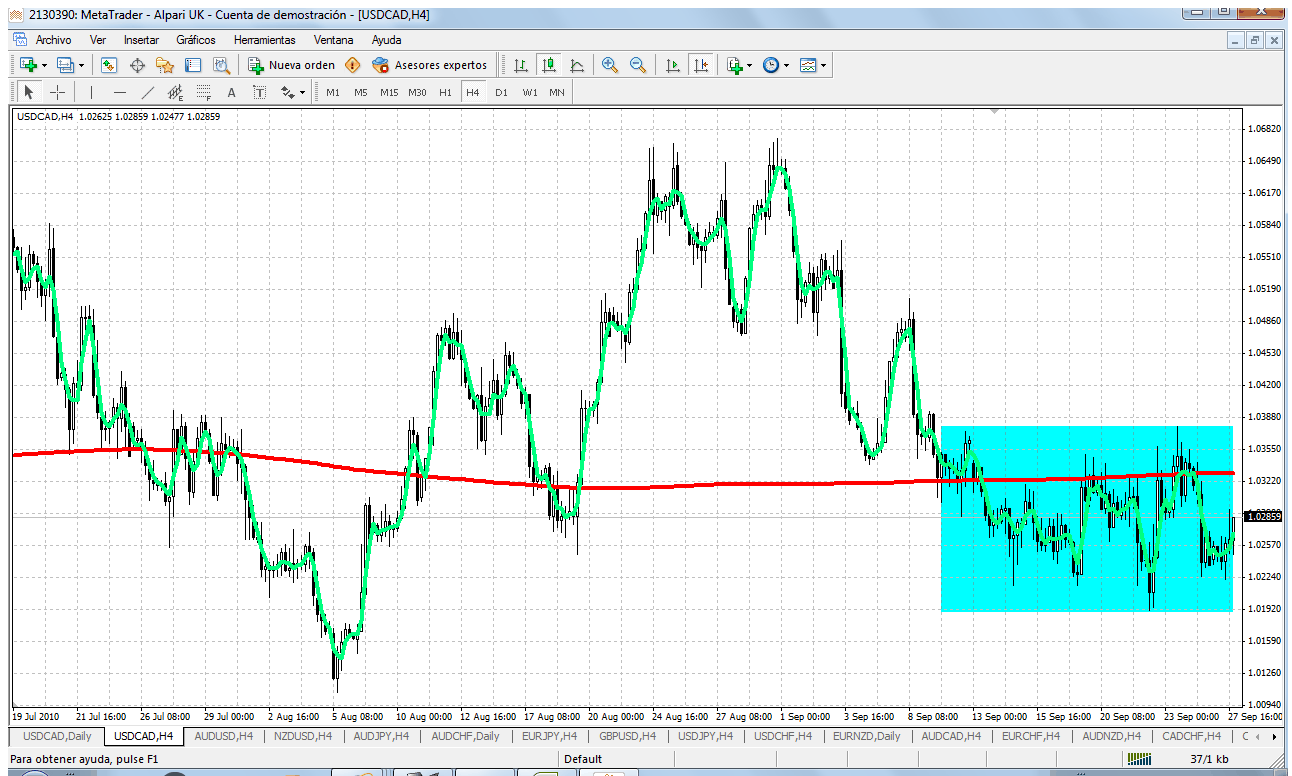Open the Strategy Tester icon
Image resolution: width=1292 pixels, height=776 pixels.
click(221, 65)
